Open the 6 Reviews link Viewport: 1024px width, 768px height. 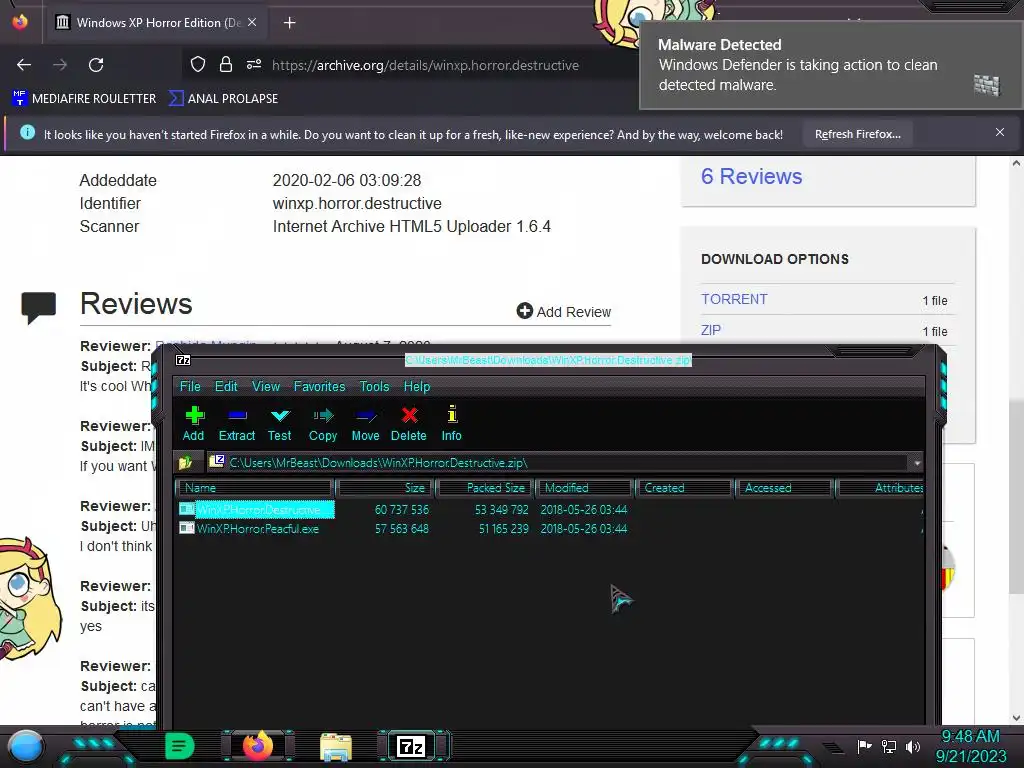tap(752, 176)
